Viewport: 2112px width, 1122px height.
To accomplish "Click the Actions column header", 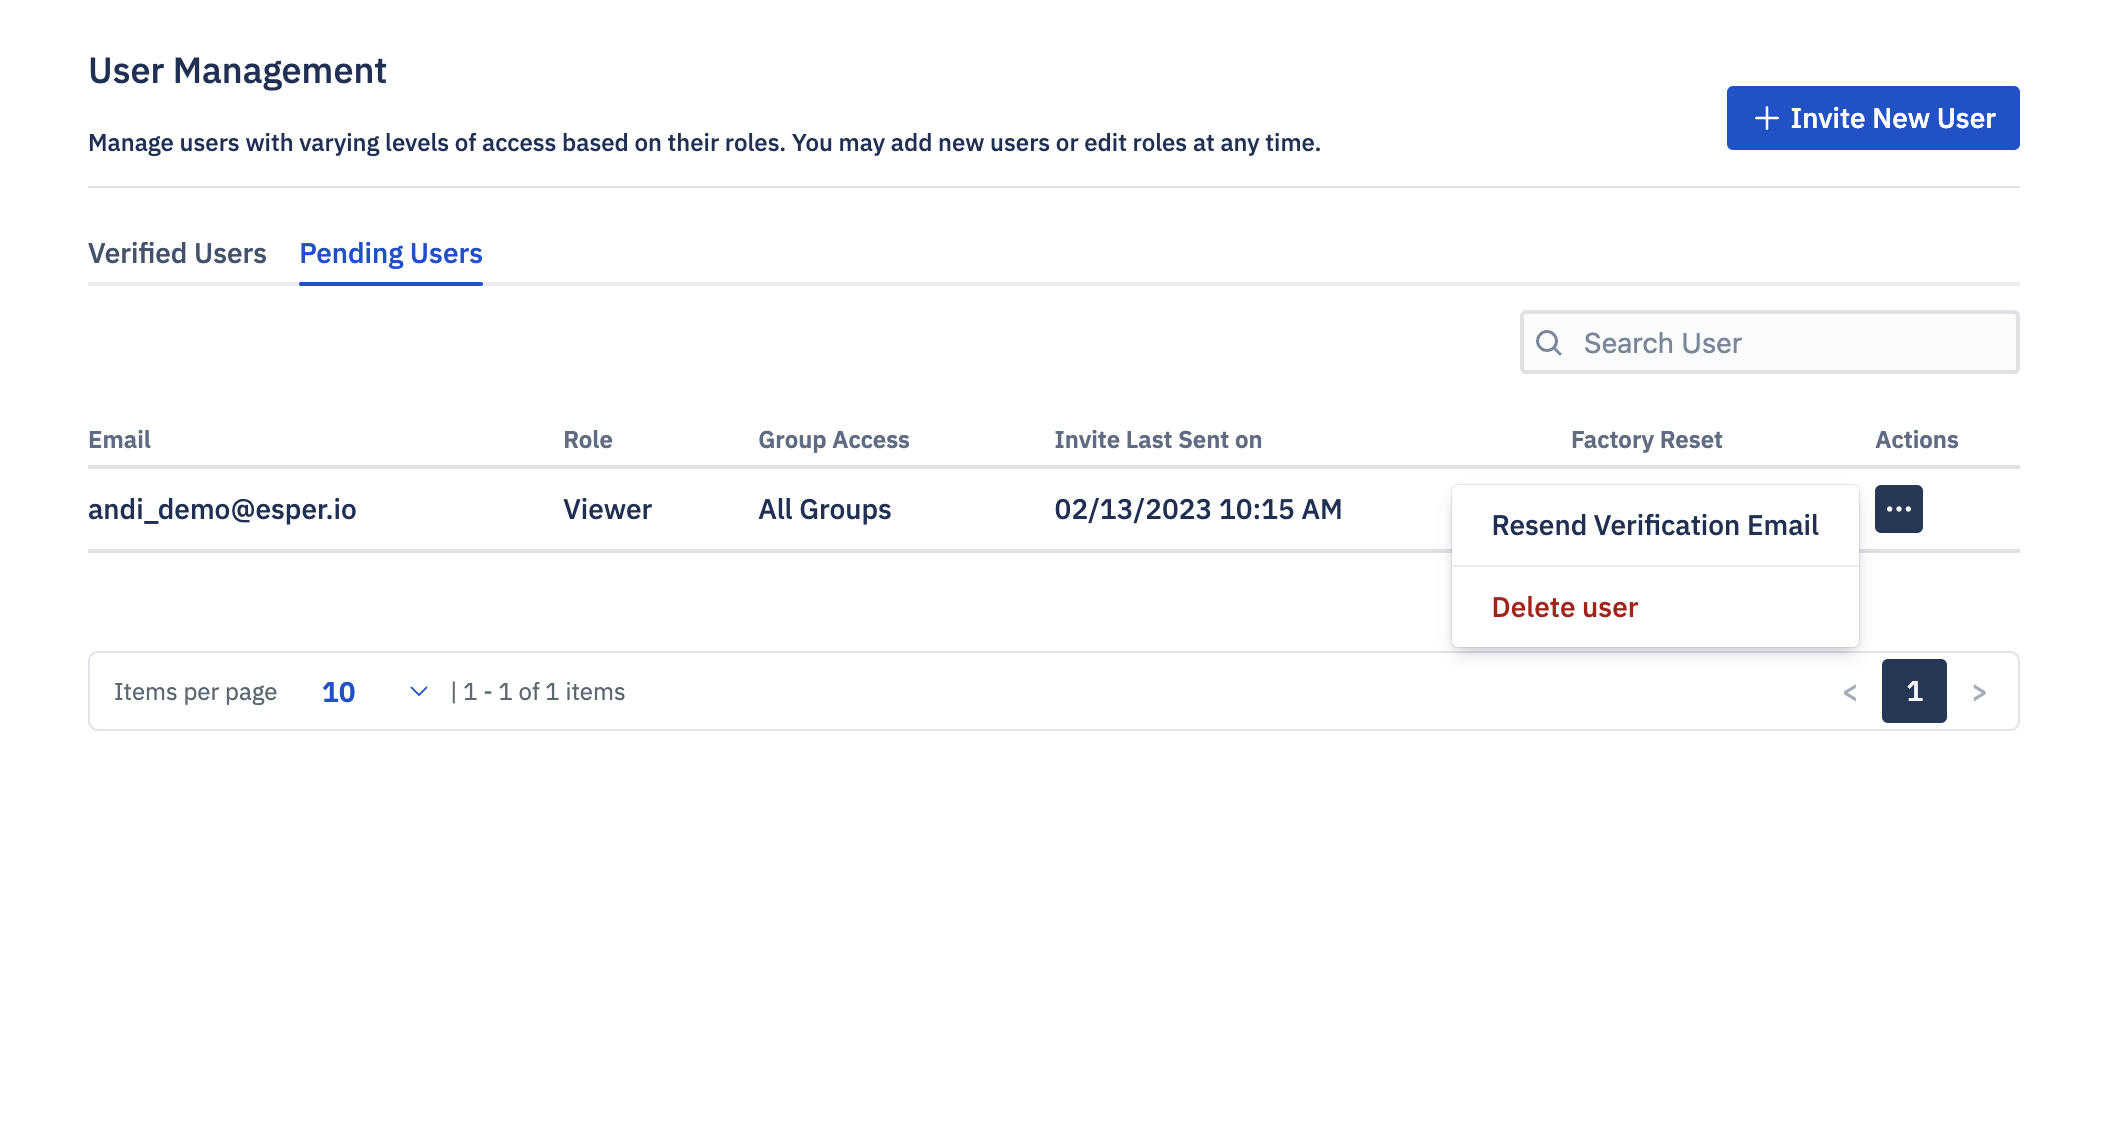I will coord(1916,440).
